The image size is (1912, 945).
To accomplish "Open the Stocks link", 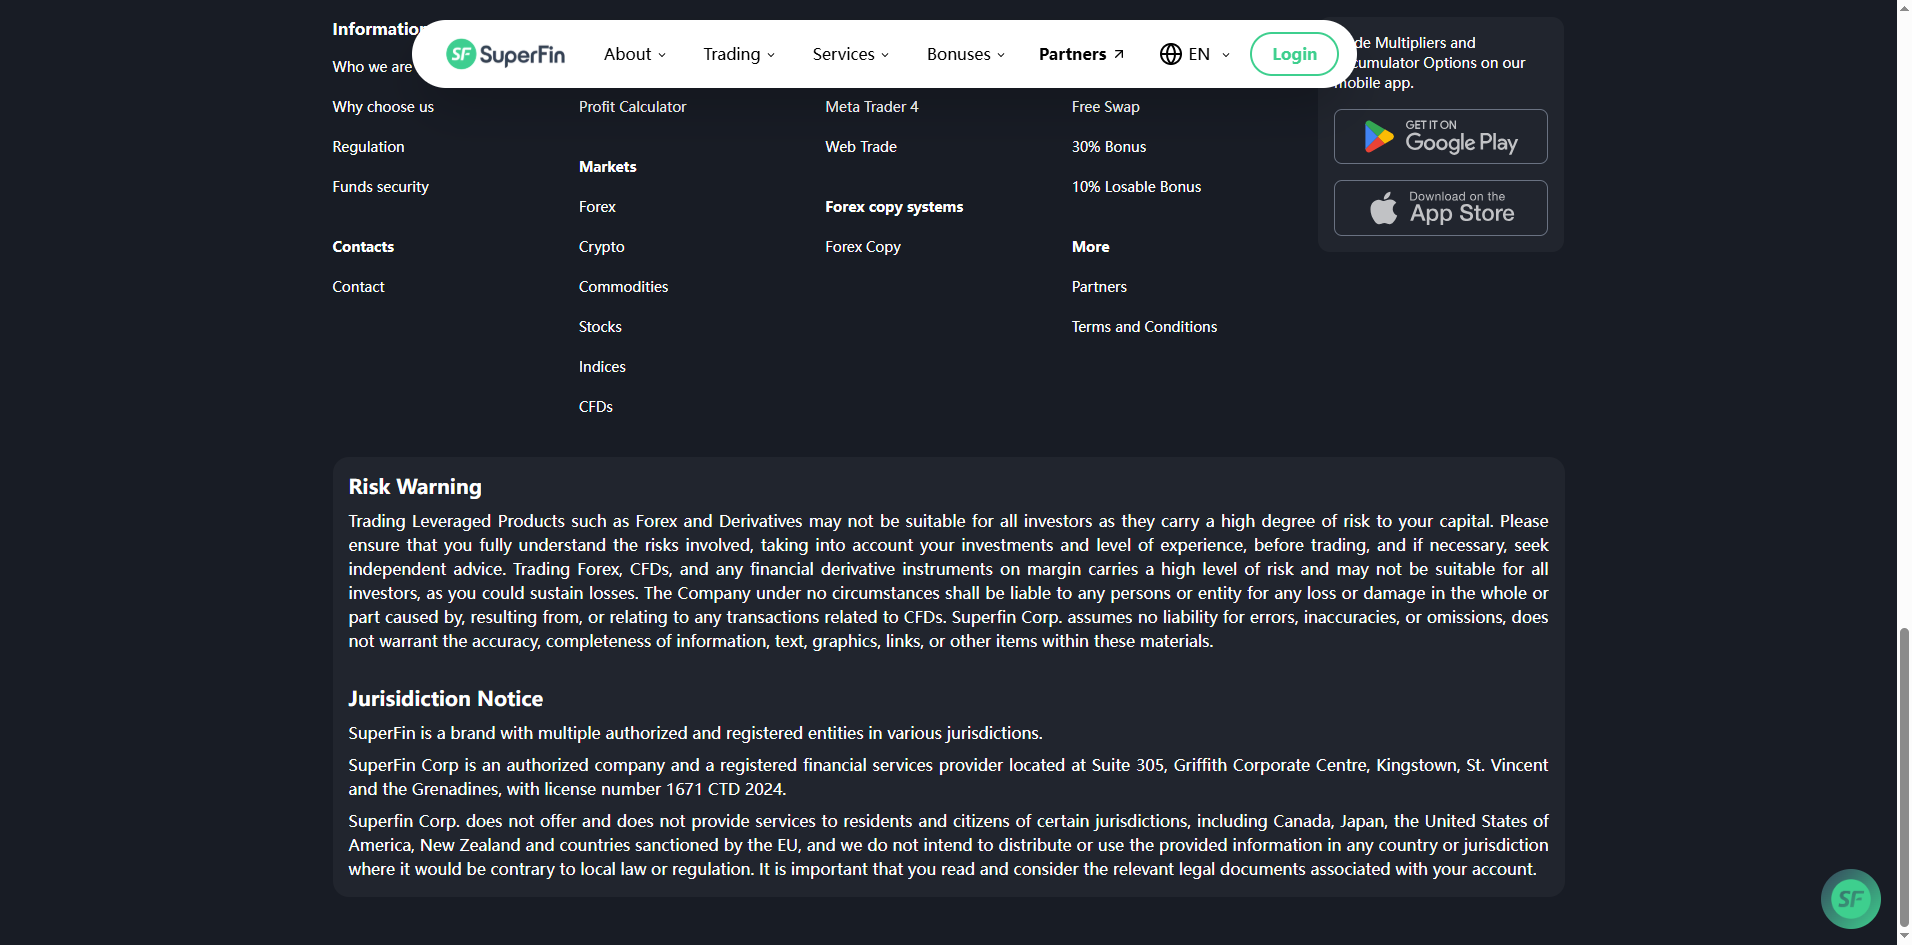I will point(600,327).
